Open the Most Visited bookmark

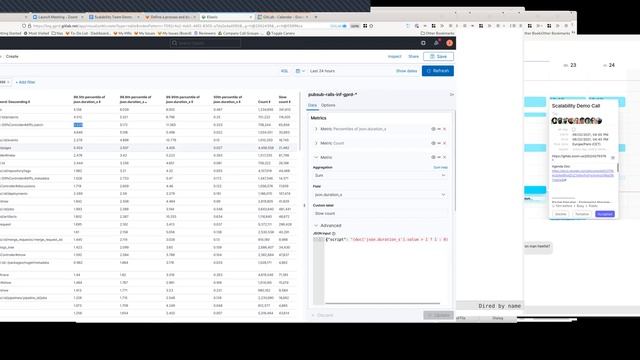click(x=37, y=33)
